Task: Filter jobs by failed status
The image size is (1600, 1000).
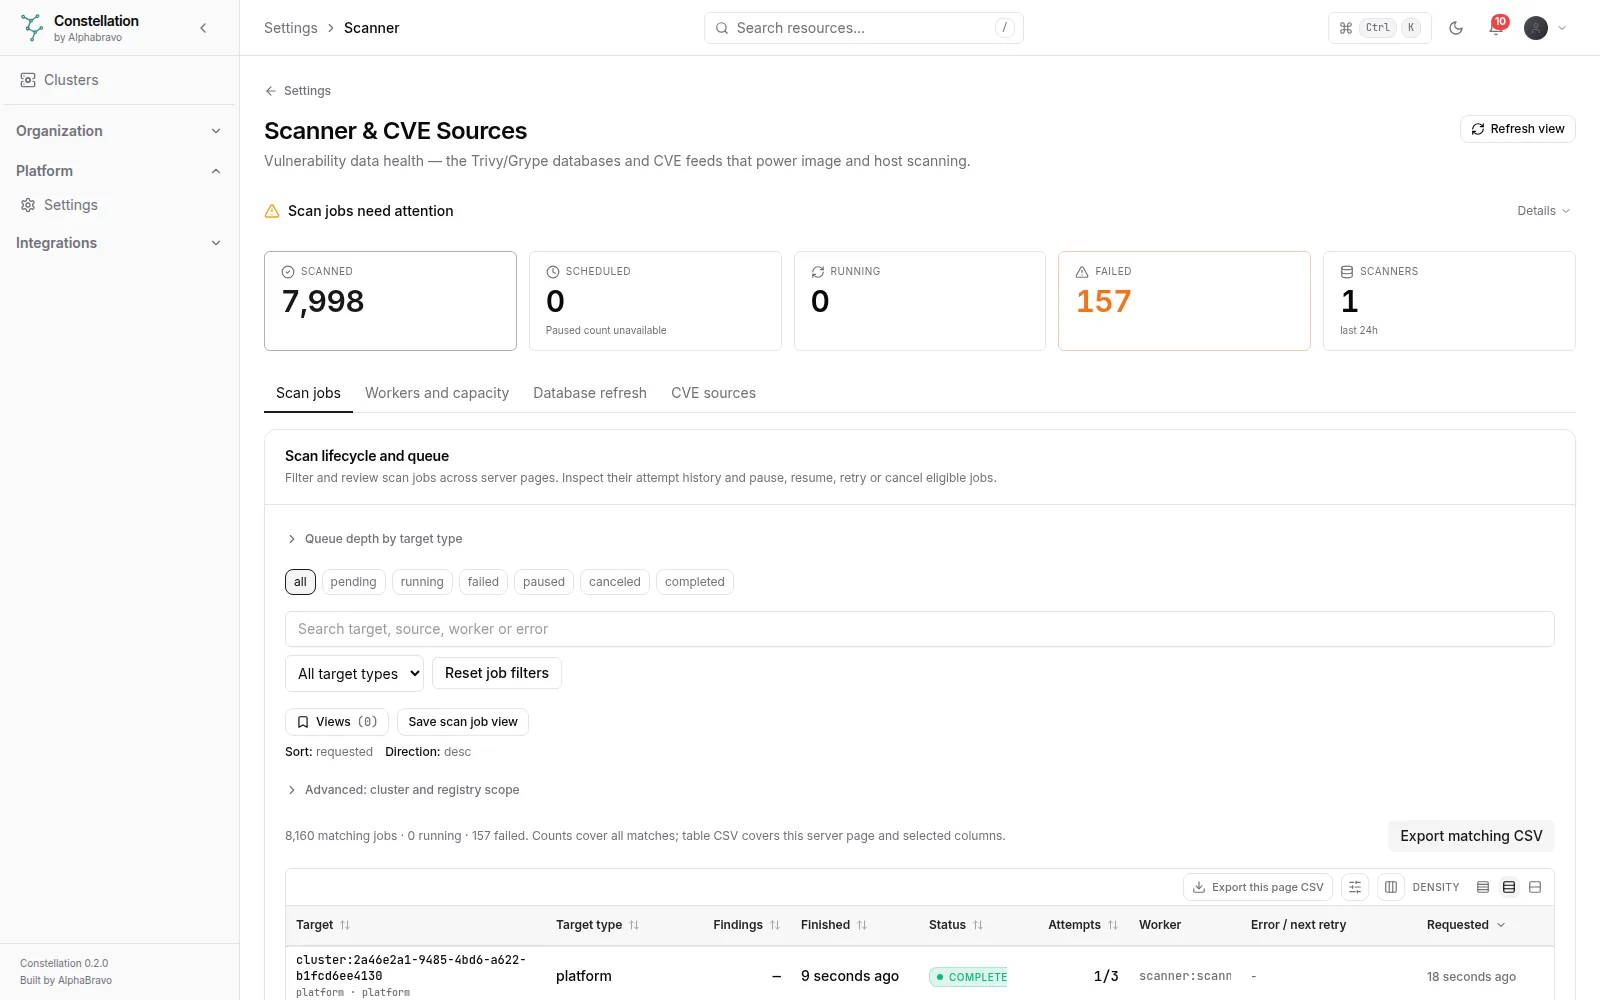Action: [483, 582]
